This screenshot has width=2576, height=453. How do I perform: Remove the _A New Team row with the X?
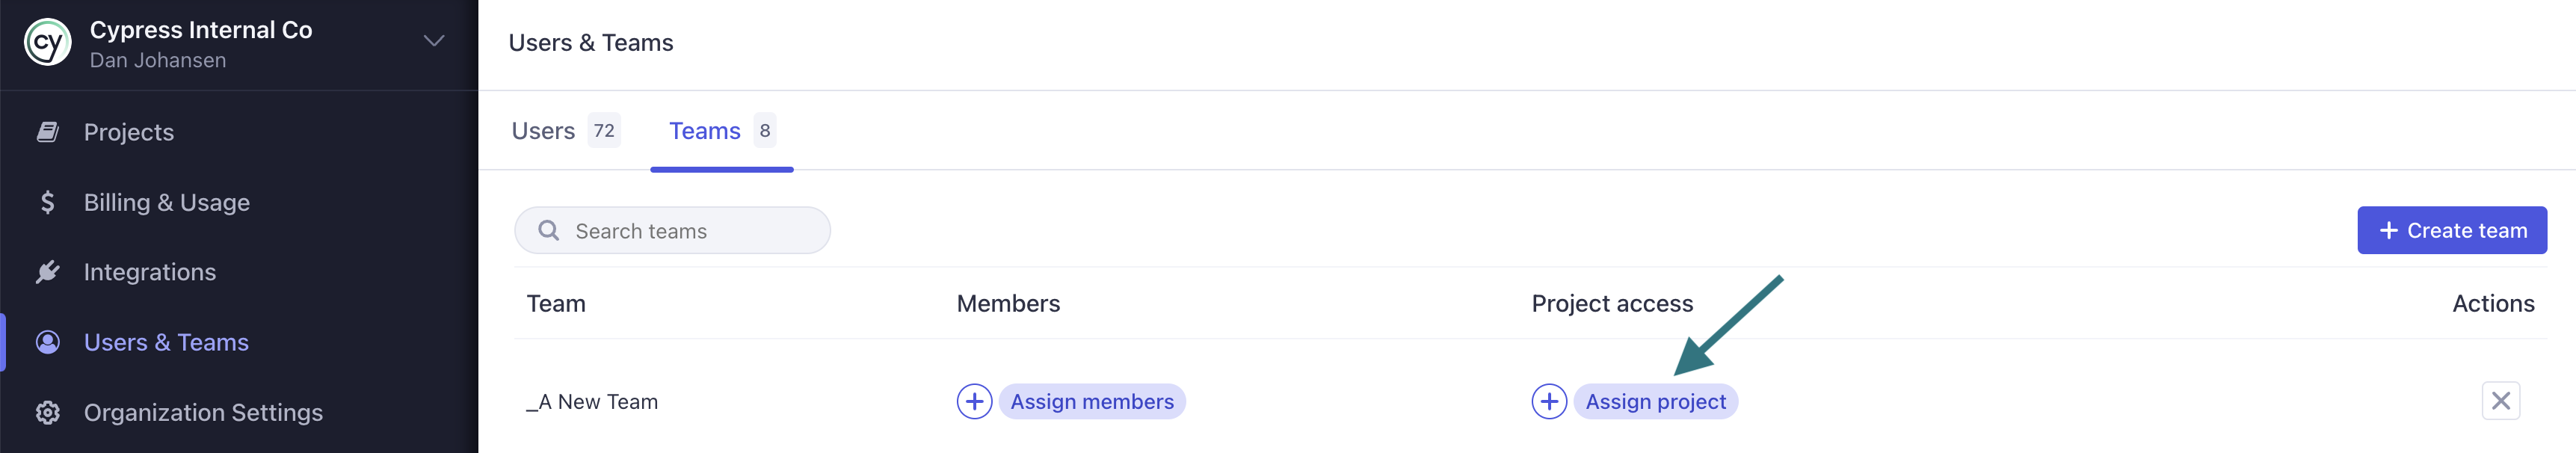point(2501,401)
